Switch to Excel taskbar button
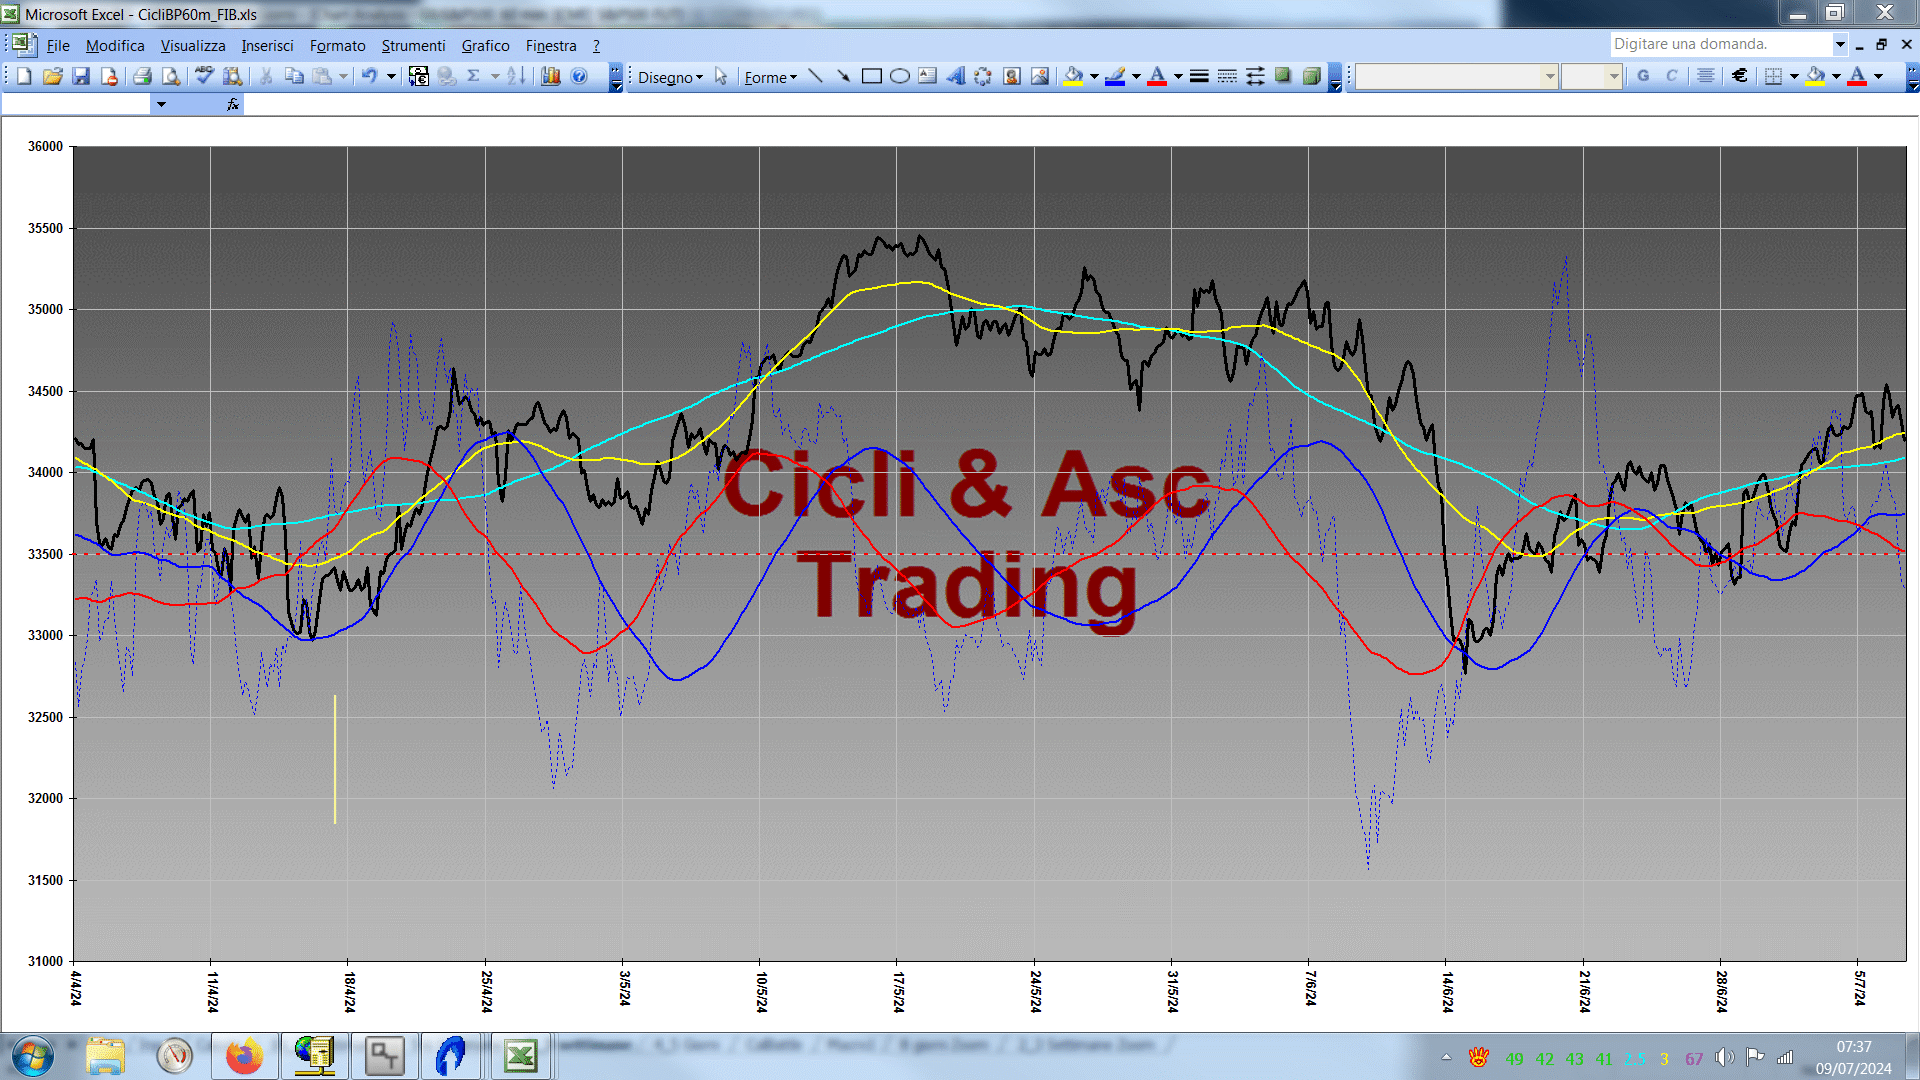This screenshot has height=1080, width=1920. pyautogui.click(x=520, y=1056)
